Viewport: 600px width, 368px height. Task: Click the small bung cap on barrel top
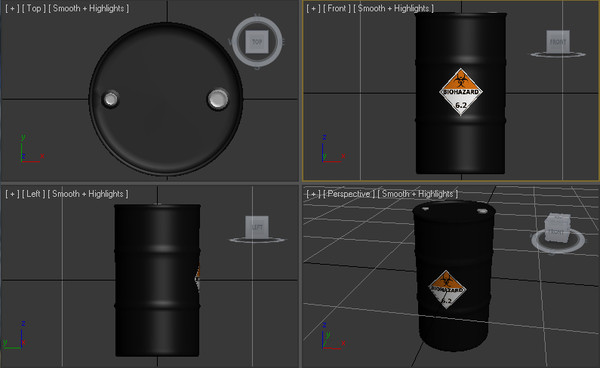tap(111, 99)
